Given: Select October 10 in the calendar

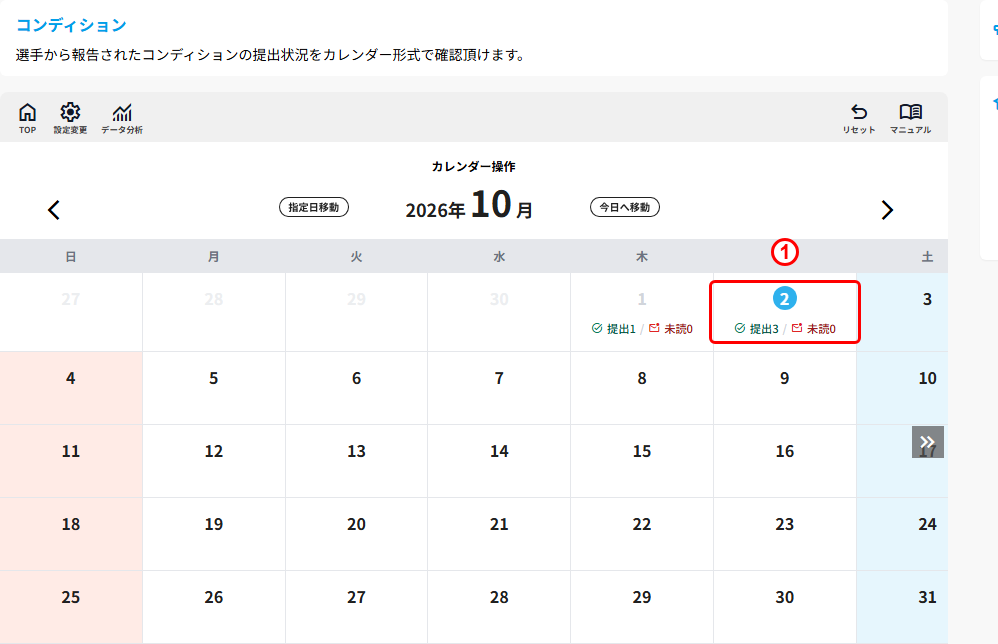Looking at the screenshot, I should click(927, 378).
